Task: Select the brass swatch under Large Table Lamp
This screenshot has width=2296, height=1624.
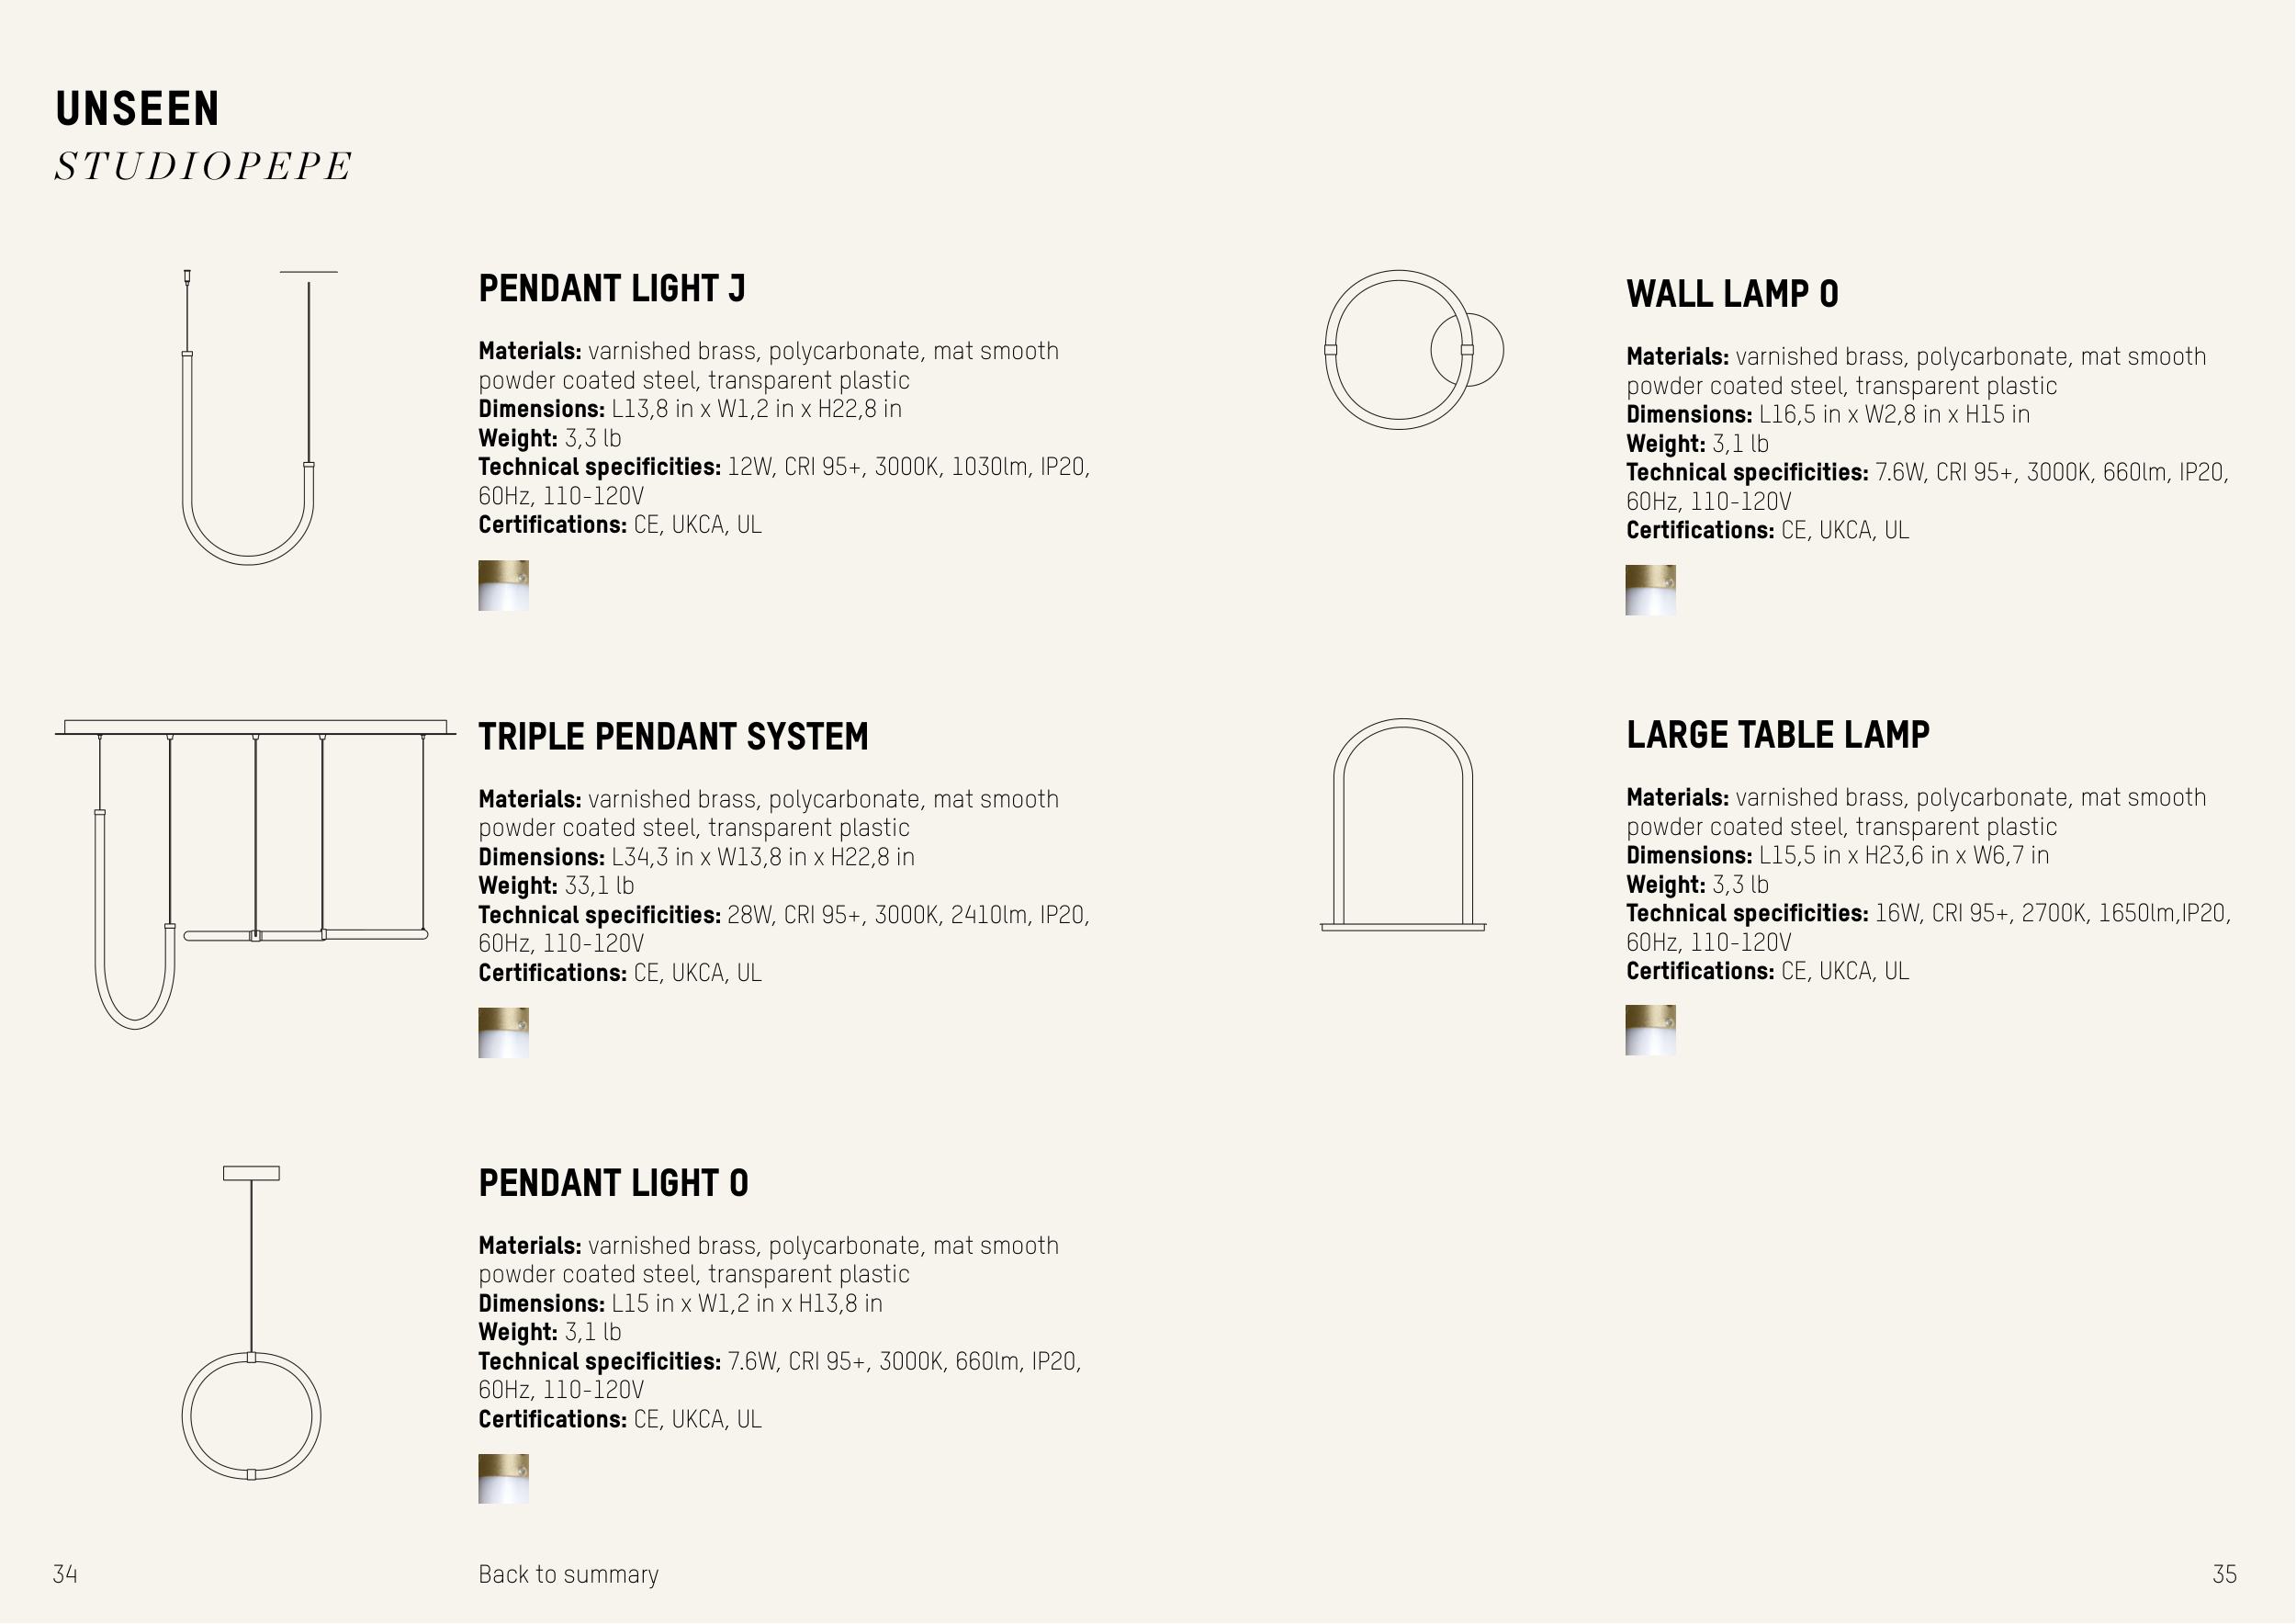Action: pyautogui.click(x=1650, y=1030)
